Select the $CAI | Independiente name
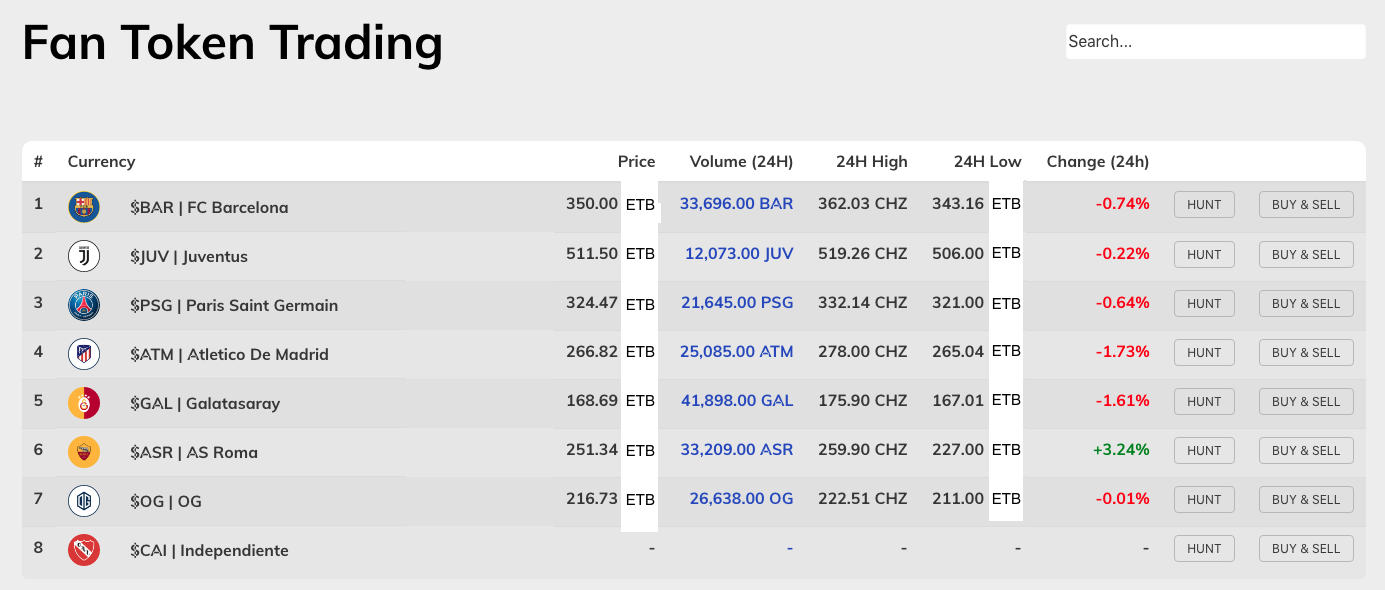1385x590 pixels. click(209, 551)
